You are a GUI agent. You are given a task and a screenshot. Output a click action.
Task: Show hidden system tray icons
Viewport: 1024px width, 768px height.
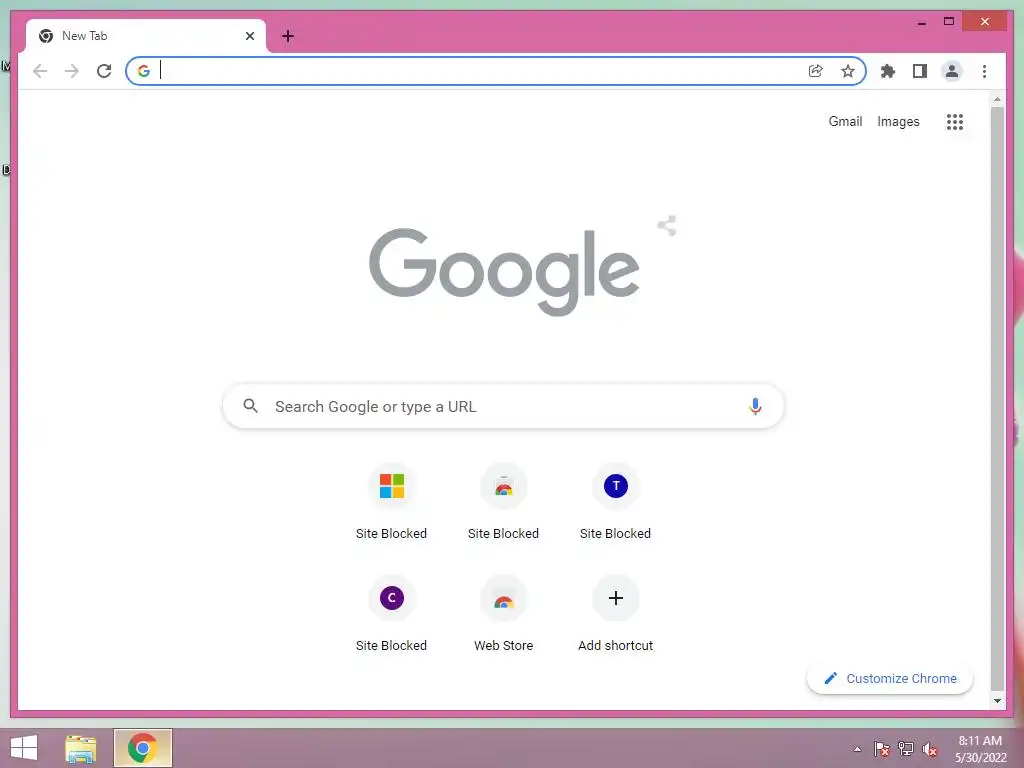857,749
